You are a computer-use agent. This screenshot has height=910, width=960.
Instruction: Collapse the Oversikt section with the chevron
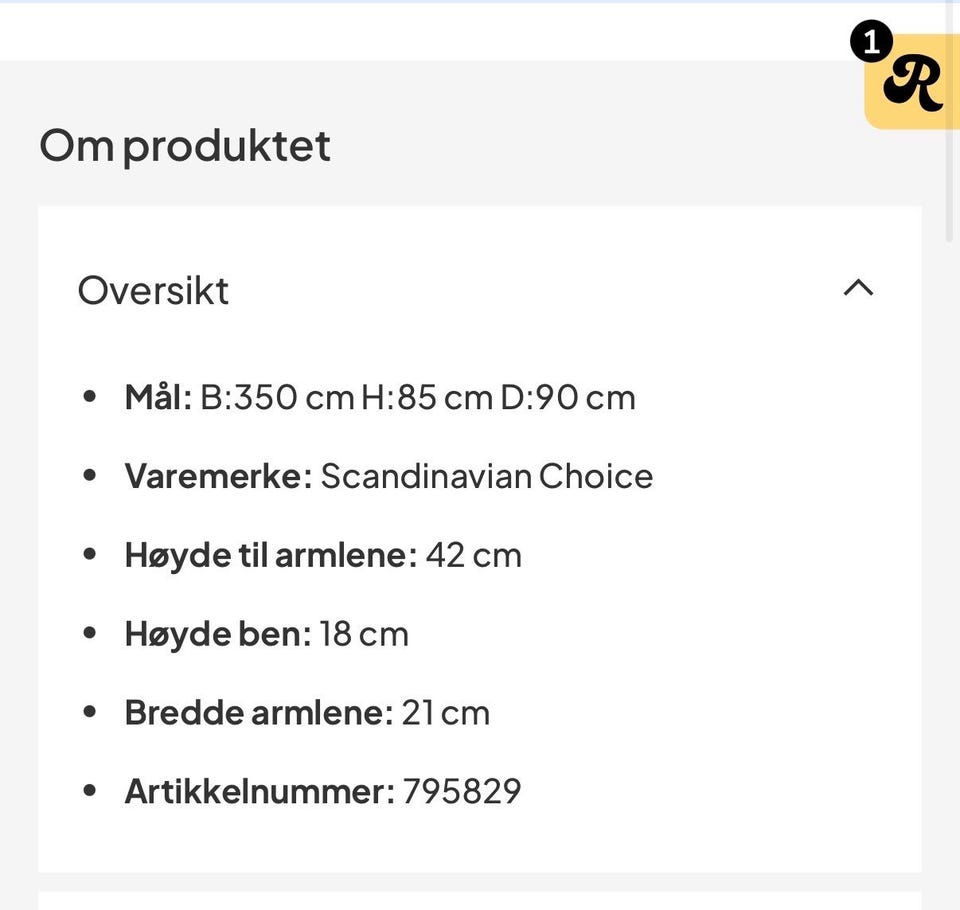(x=858, y=289)
